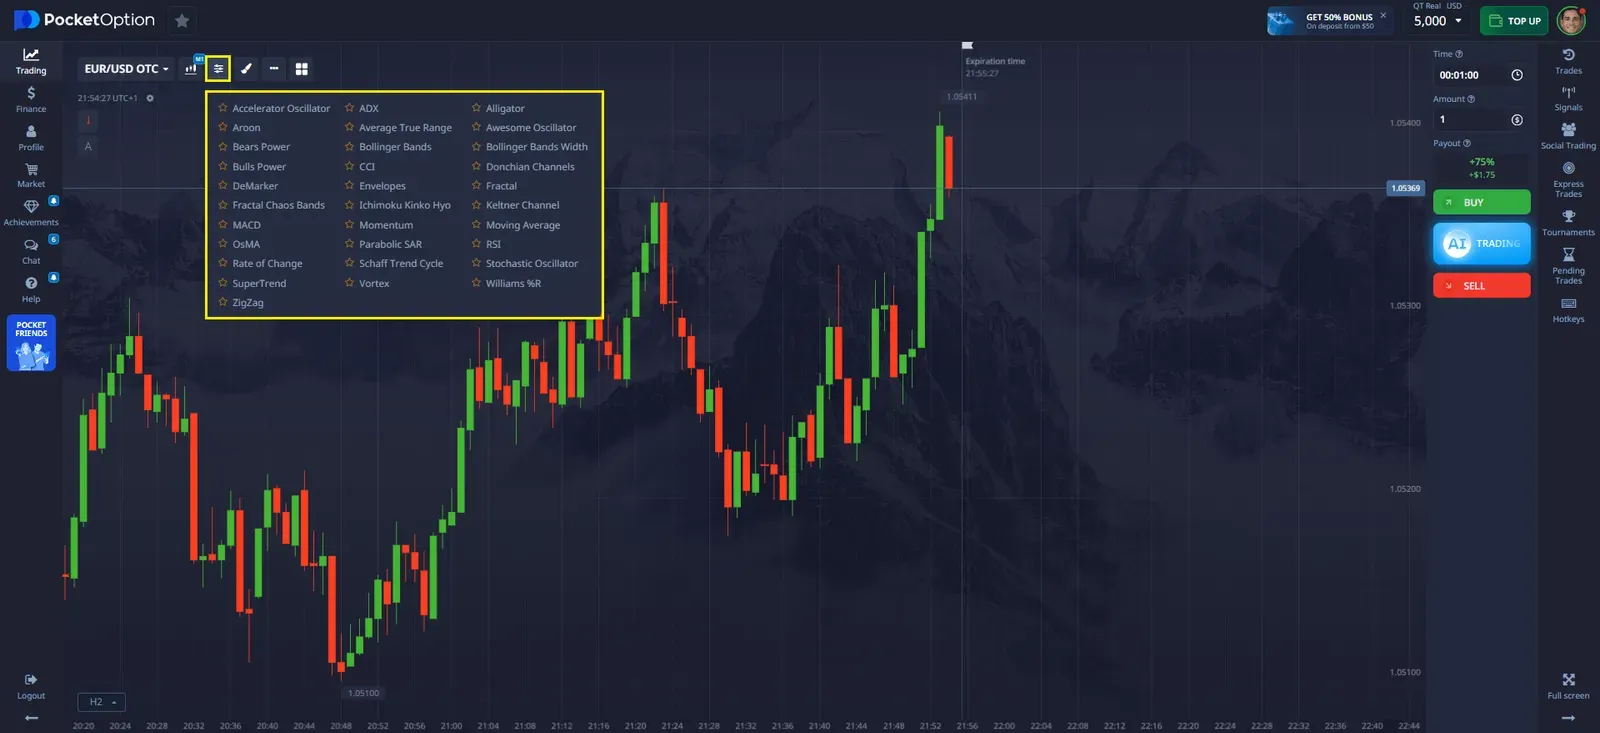Open the chart type toolbar icon

pyautogui.click(x=191, y=69)
